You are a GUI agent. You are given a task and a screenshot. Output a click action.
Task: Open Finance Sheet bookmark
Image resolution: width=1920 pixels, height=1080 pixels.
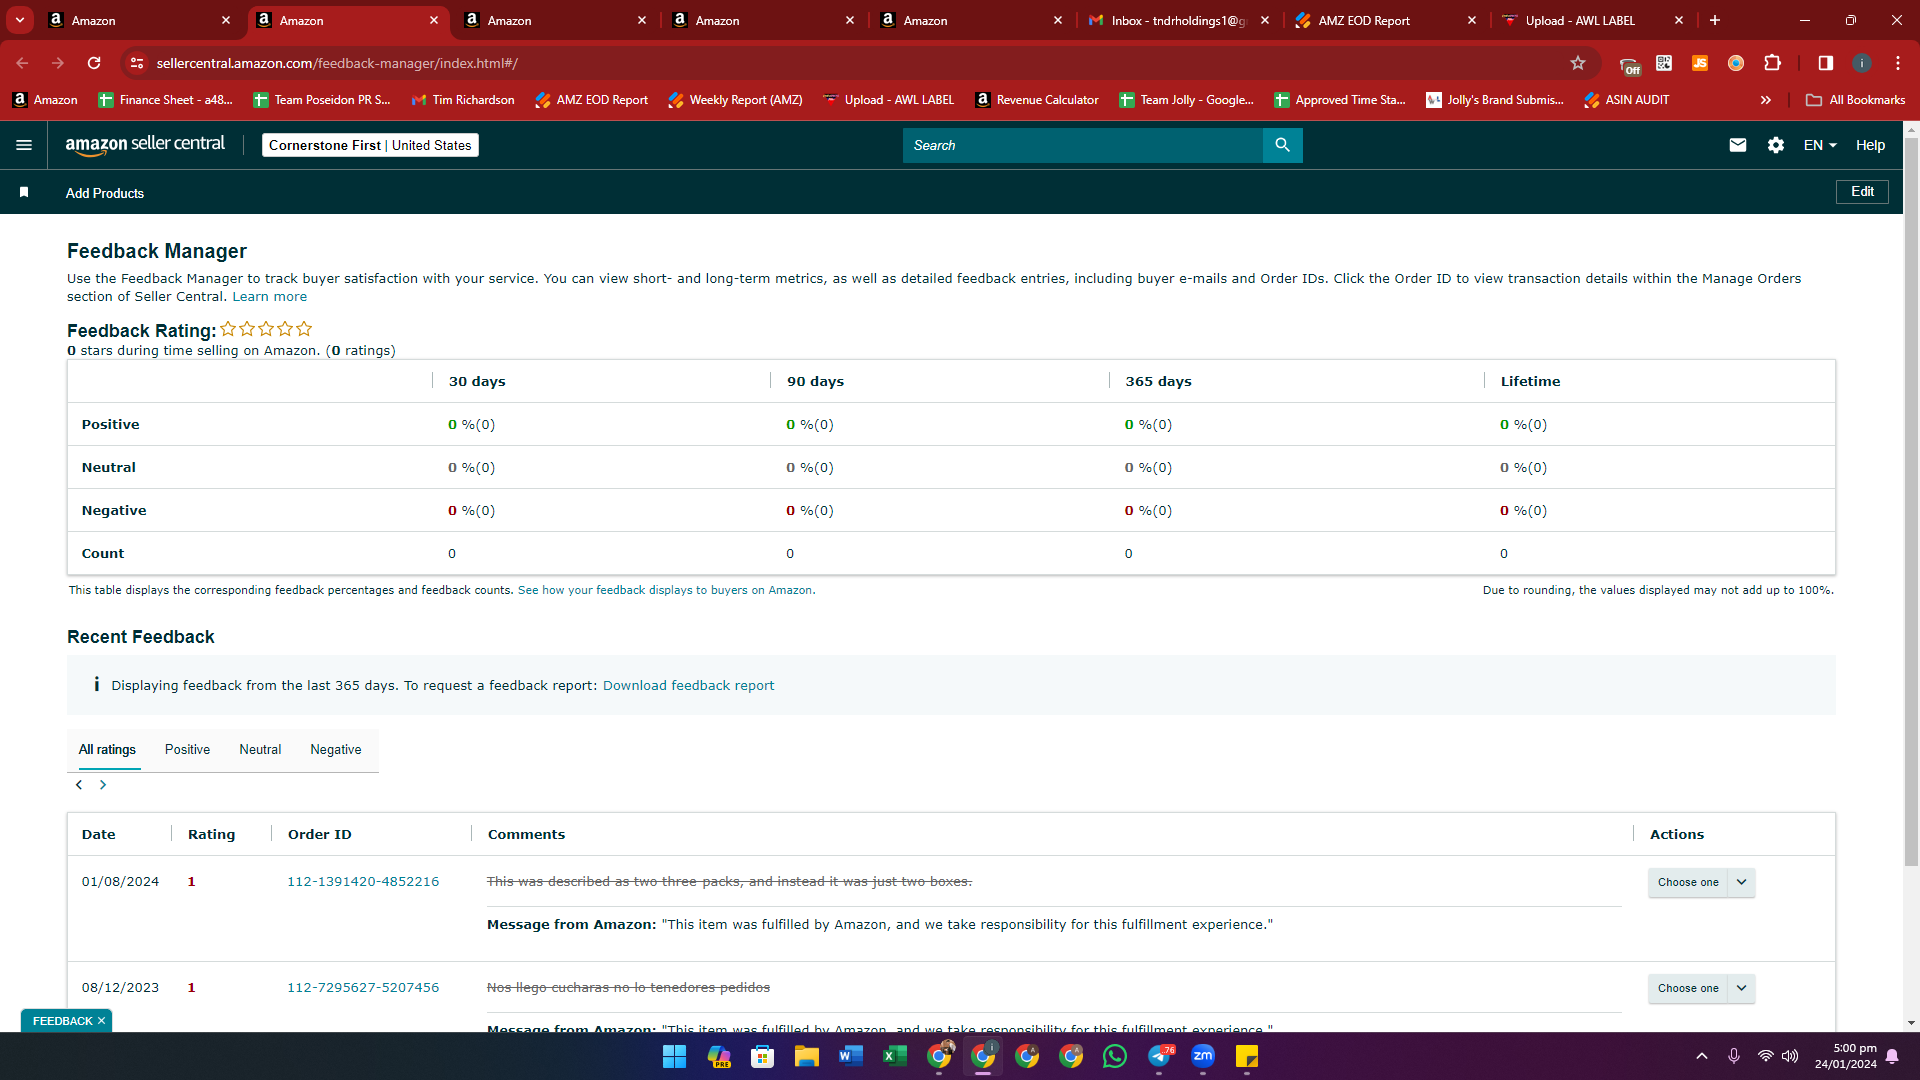pos(165,100)
